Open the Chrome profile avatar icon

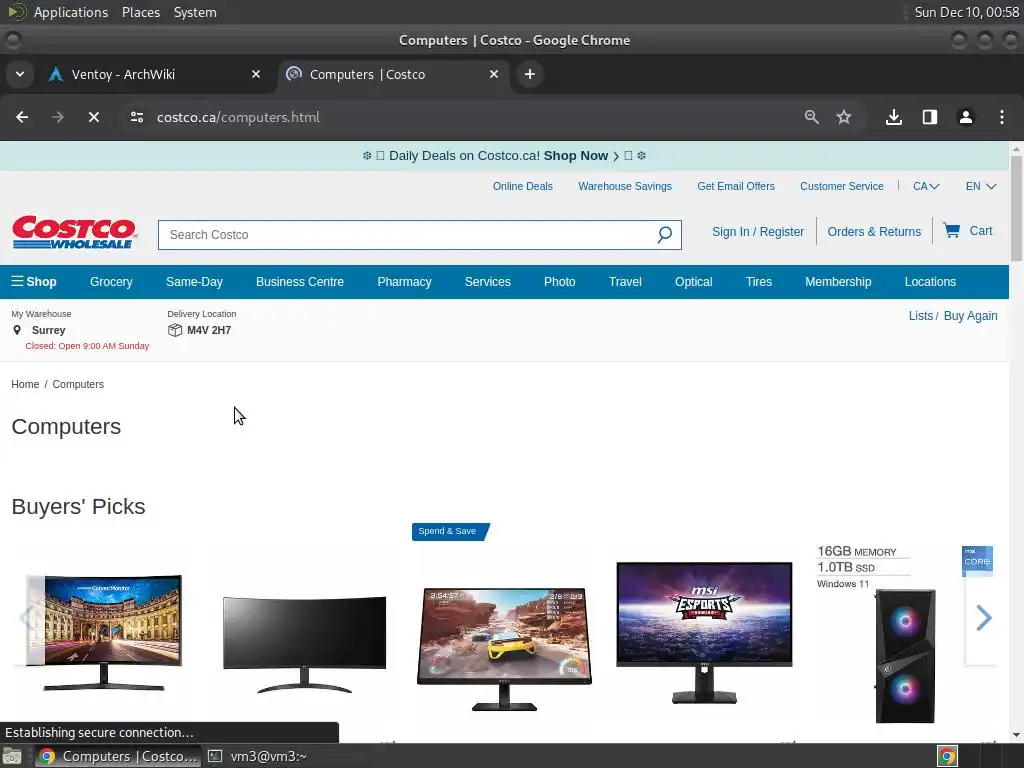click(x=965, y=118)
